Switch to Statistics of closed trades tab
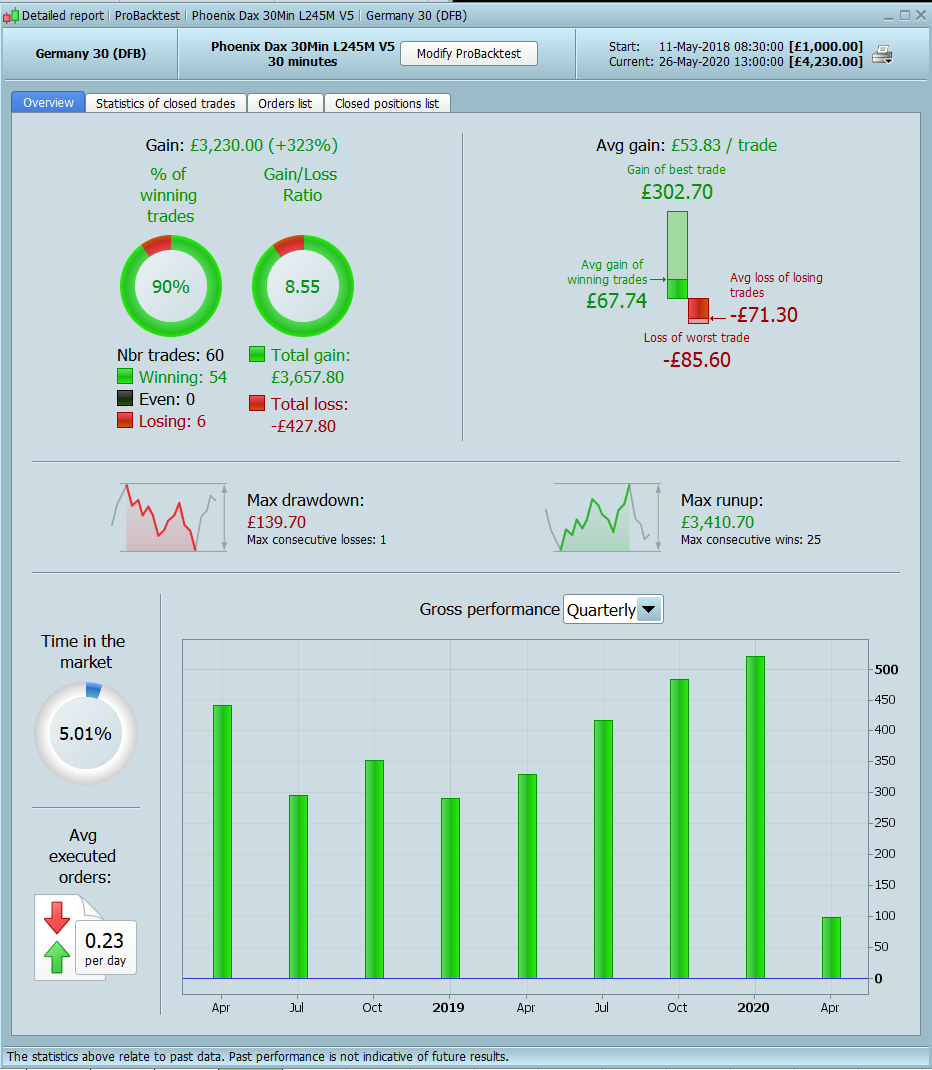The width and height of the screenshot is (932, 1070). point(166,103)
